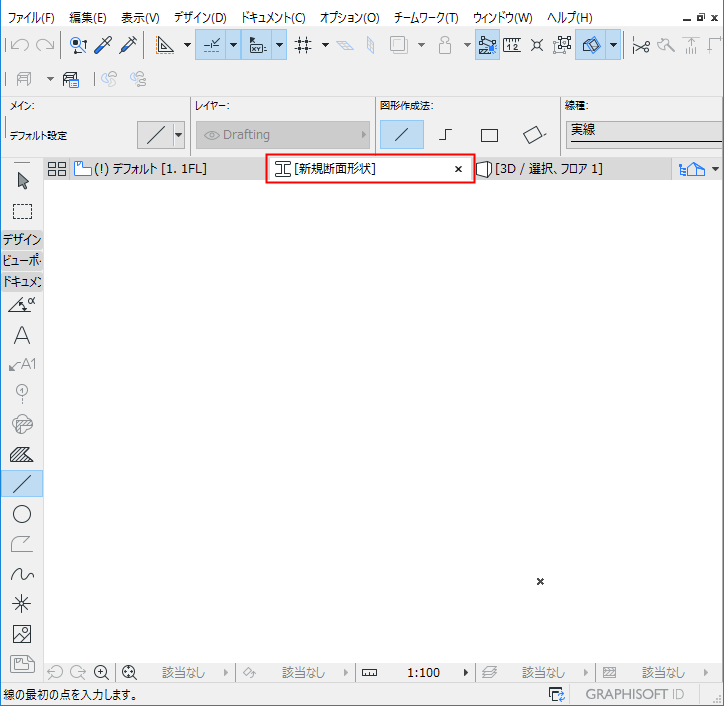Screen dimensions: 724x706
Task: Expand the ドキュメ toolbox group
Action: (22, 281)
